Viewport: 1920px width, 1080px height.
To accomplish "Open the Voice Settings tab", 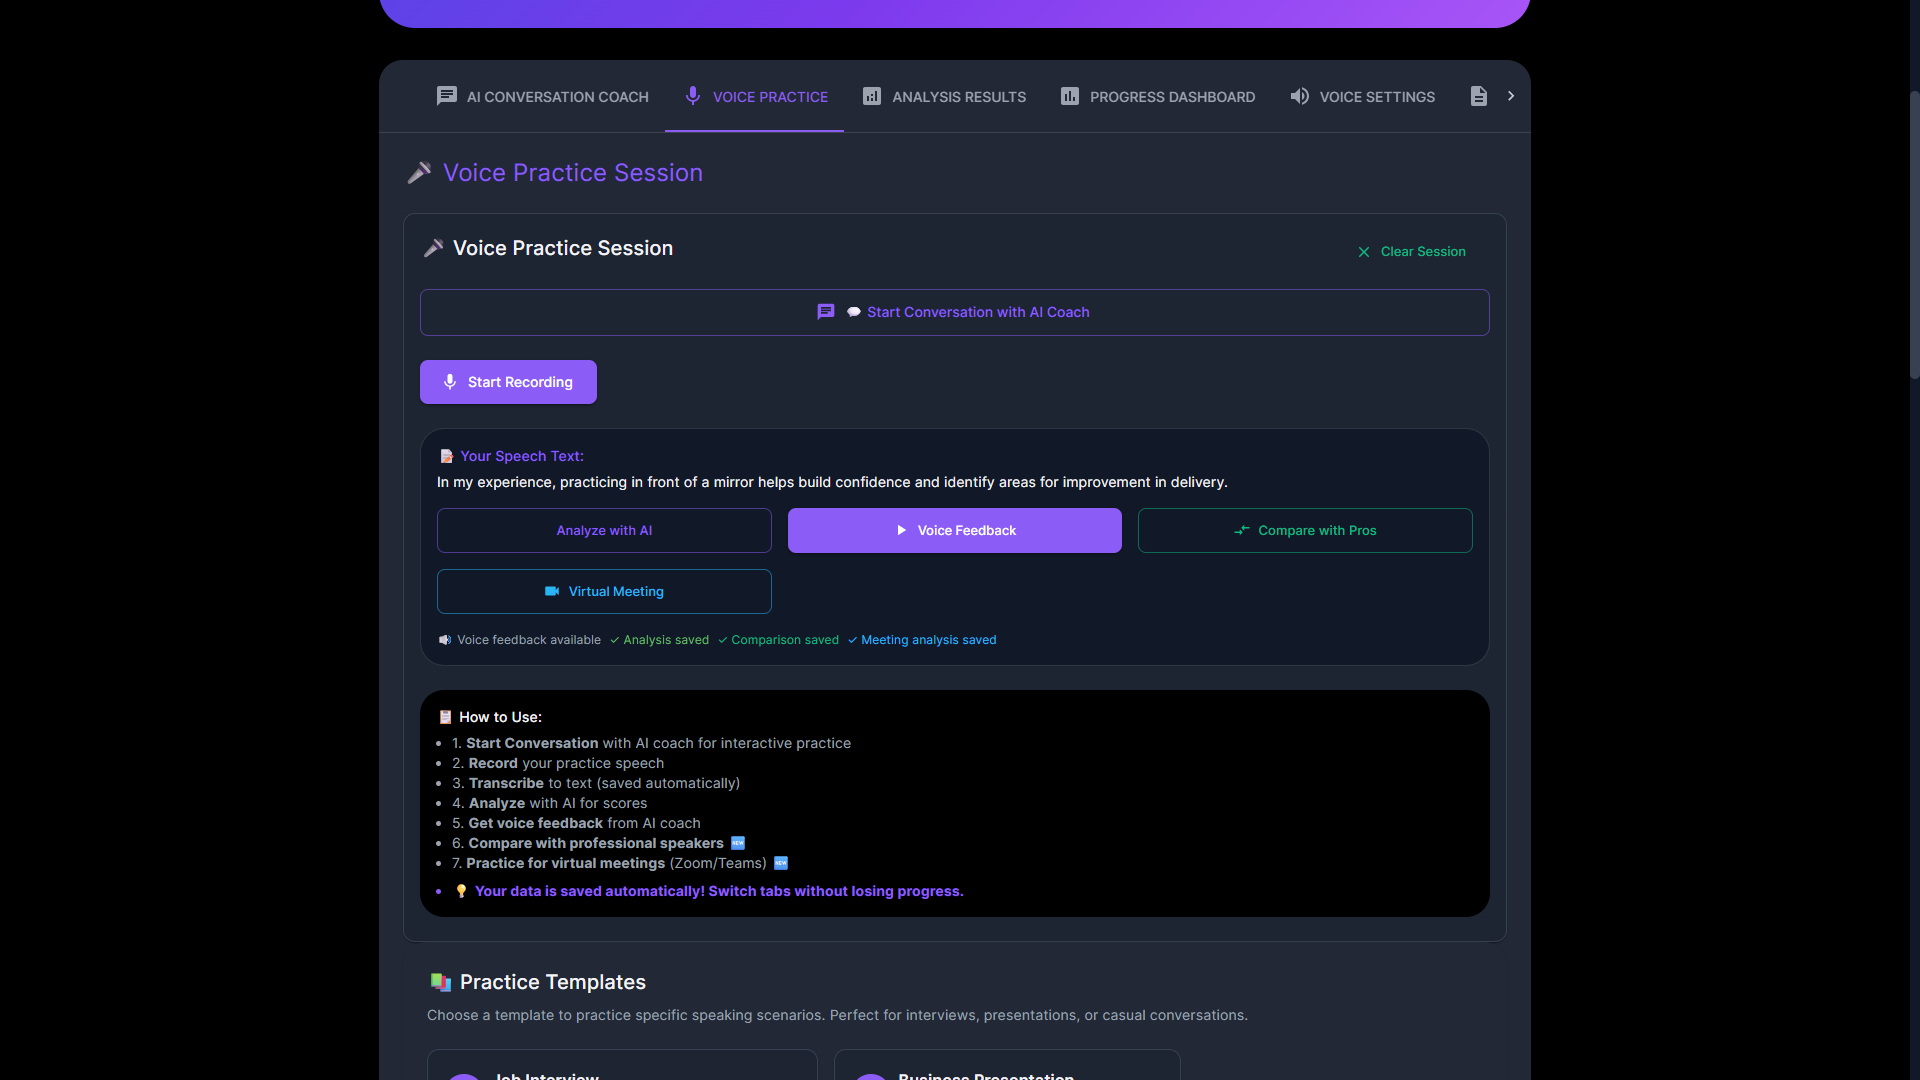I will pos(1376,97).
